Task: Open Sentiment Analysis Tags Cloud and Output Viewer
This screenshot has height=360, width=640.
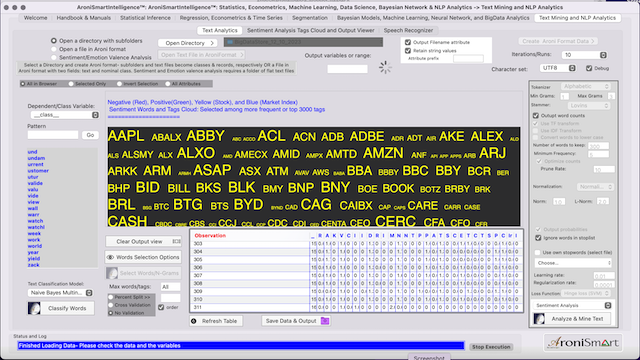Action: [311, 30]
